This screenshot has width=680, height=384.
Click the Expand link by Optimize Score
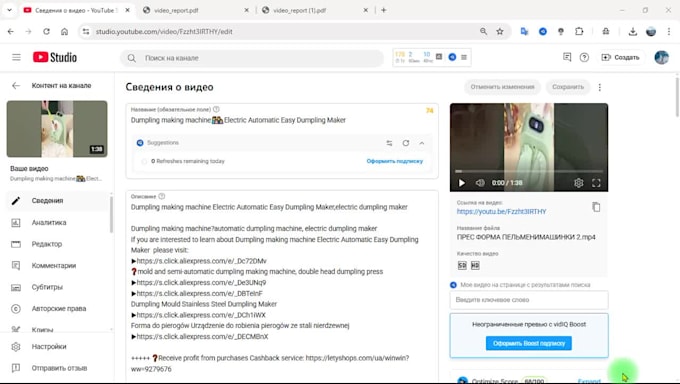(589, 381)
